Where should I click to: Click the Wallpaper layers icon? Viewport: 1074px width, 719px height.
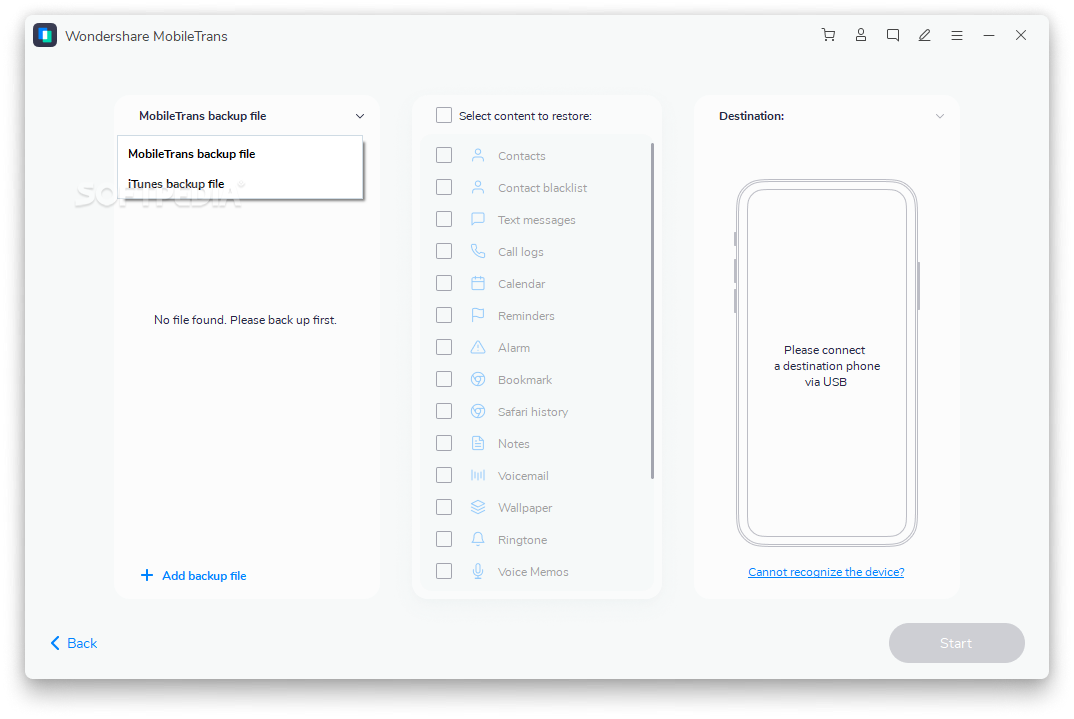(478, 507)
